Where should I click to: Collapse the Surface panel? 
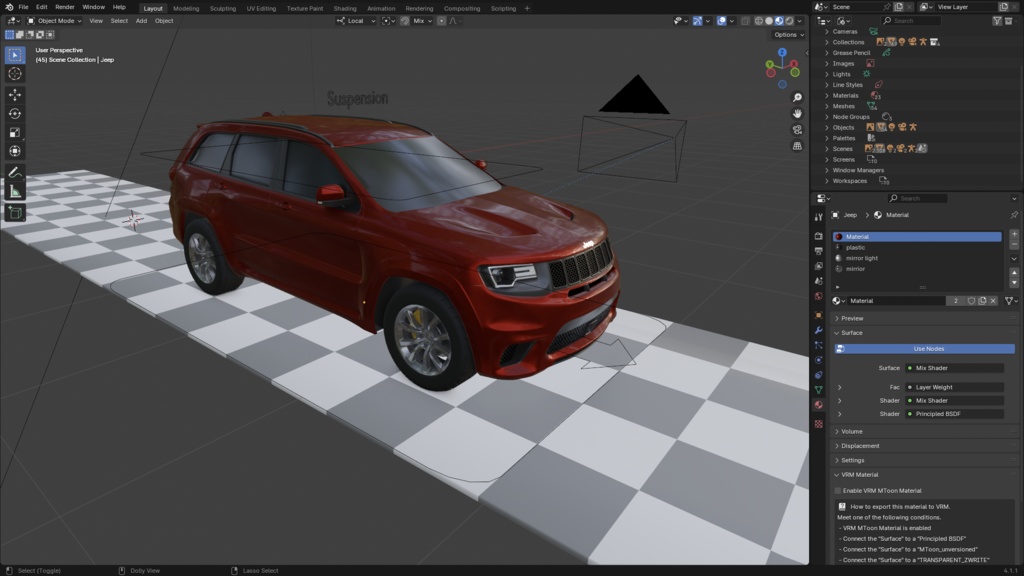pos(852,332)
